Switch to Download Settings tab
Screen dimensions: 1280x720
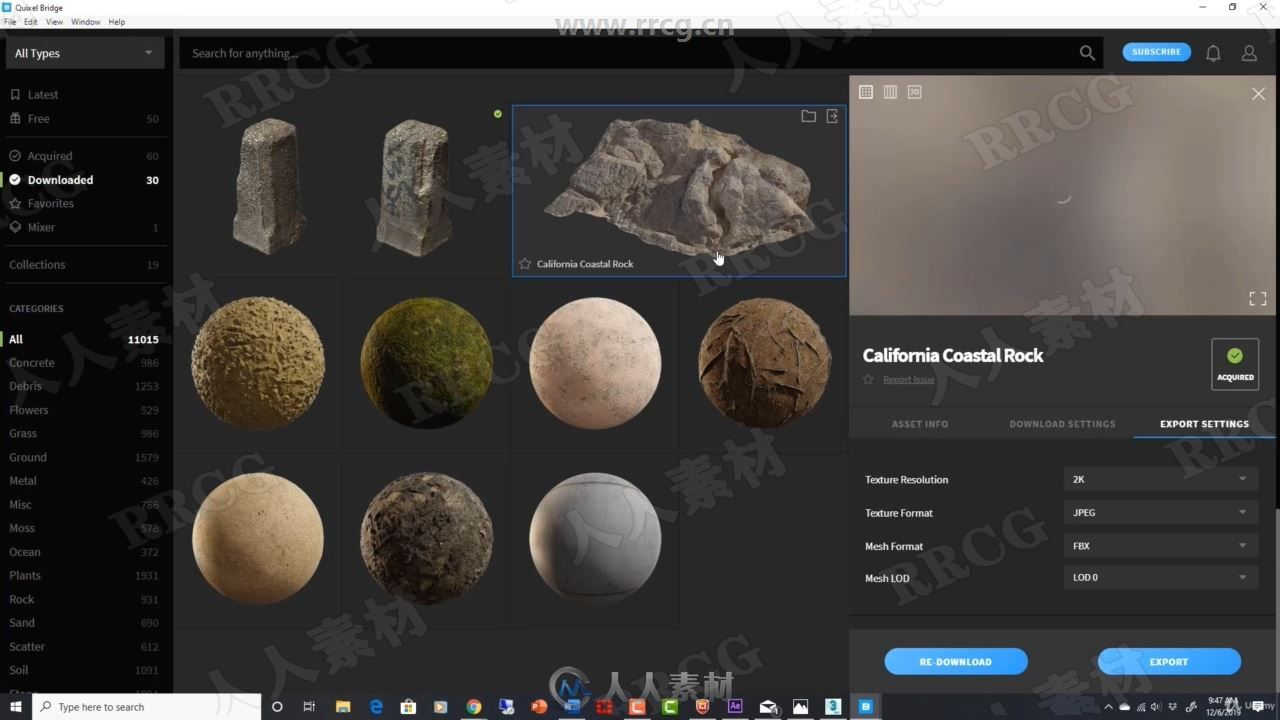1062,424
